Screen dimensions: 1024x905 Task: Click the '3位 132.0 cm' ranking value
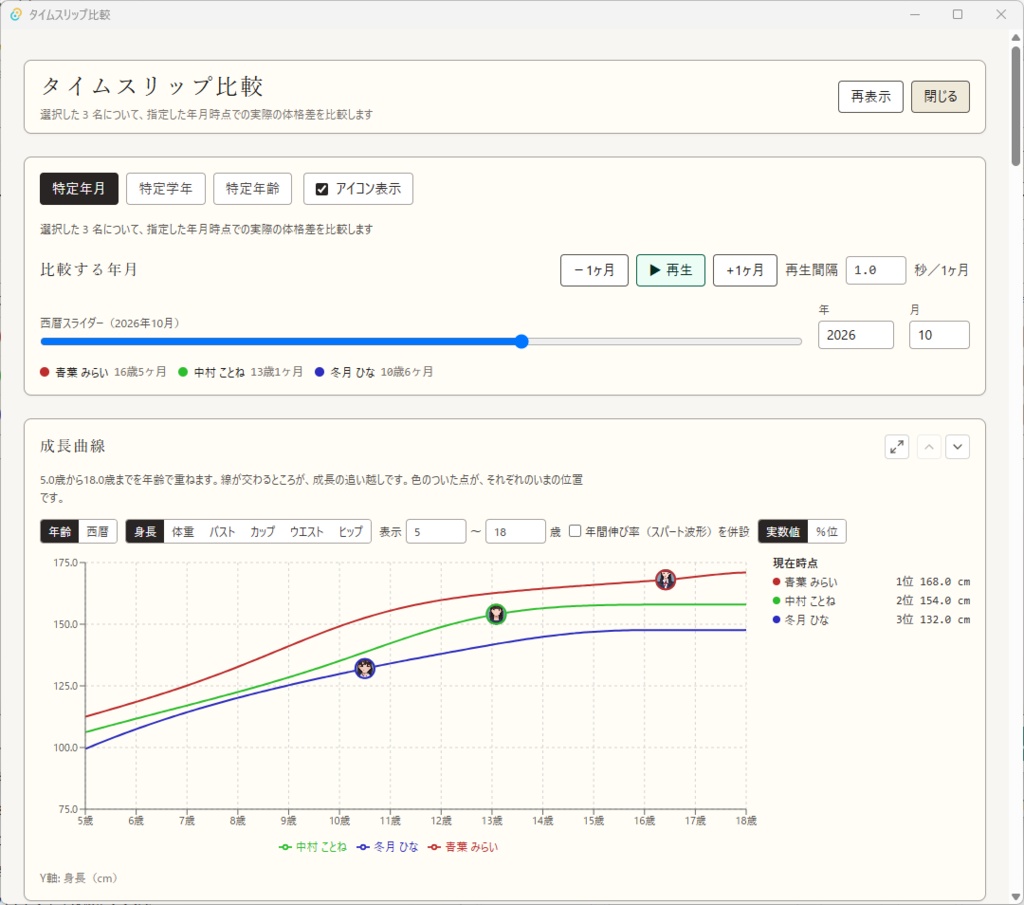coord(933,620)
